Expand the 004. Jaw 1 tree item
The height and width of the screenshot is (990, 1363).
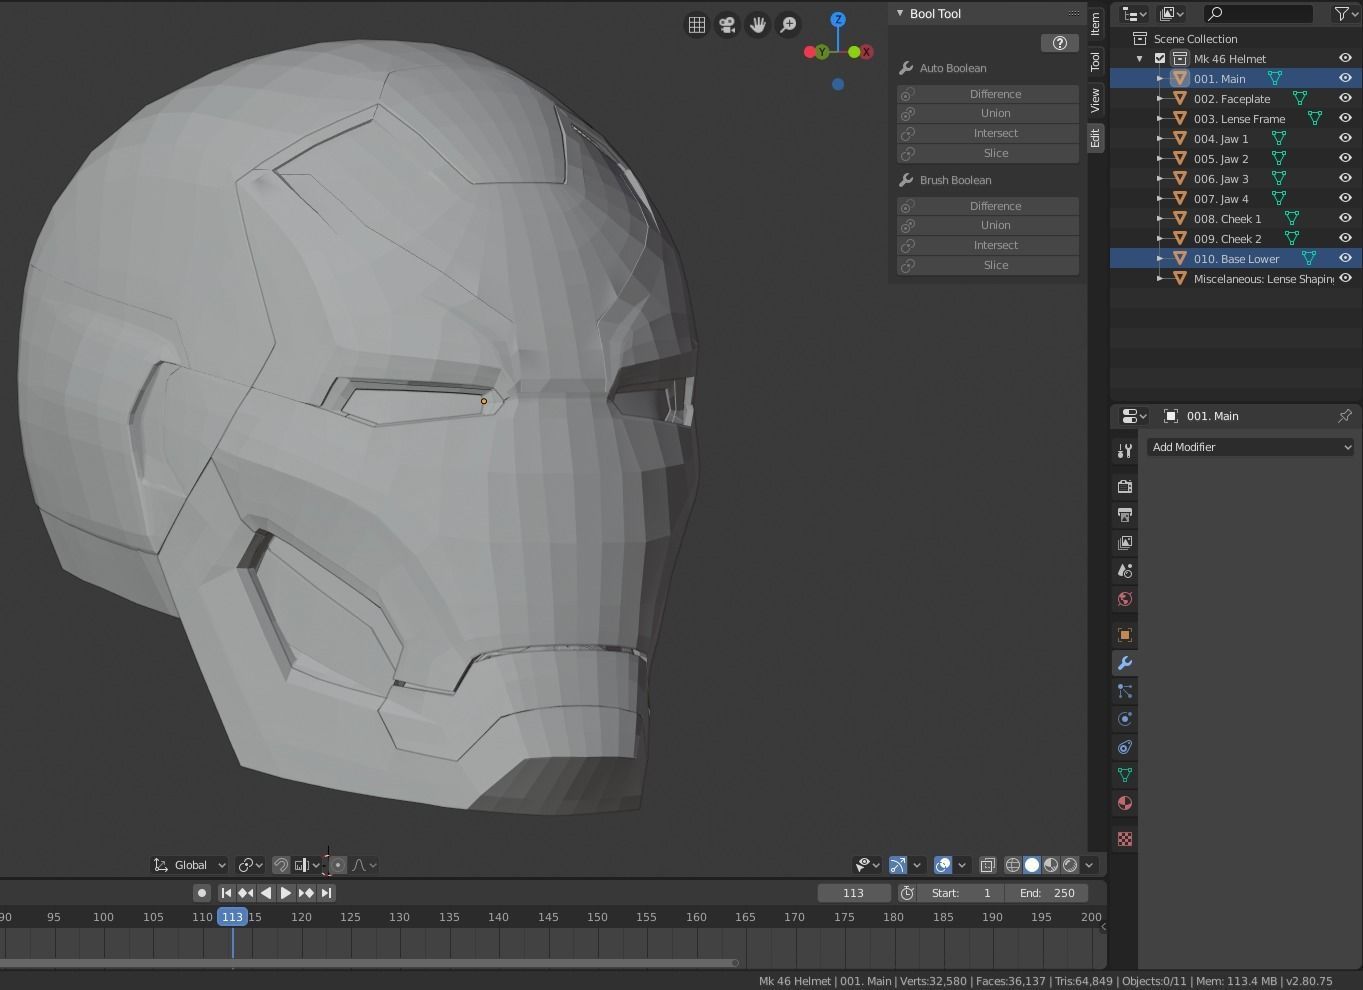coord(1160,139)
